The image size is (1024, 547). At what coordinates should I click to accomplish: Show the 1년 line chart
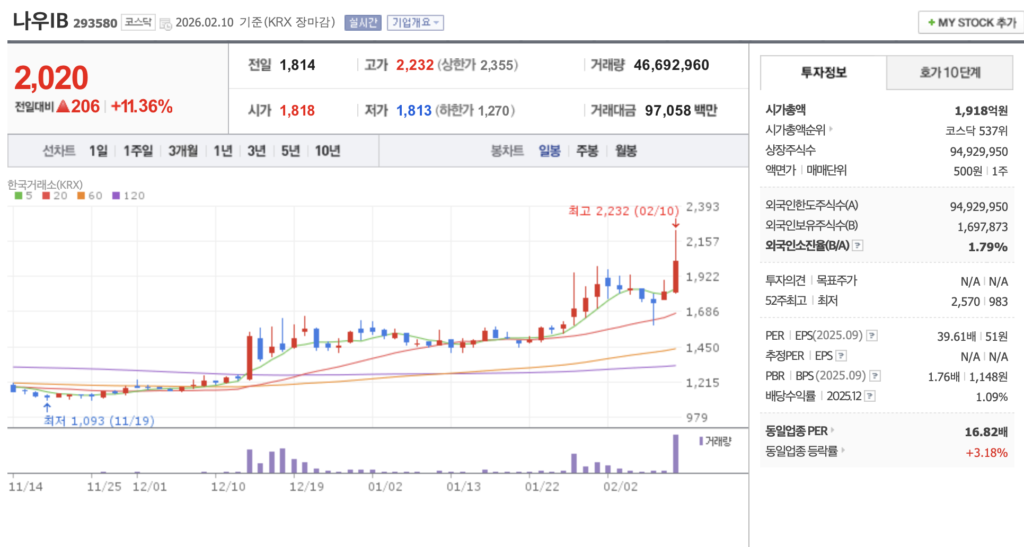coord(223,151)
